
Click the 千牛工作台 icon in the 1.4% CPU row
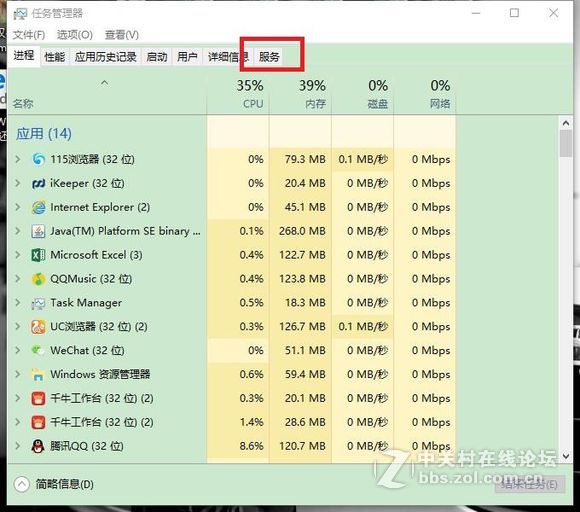(38, 422)
